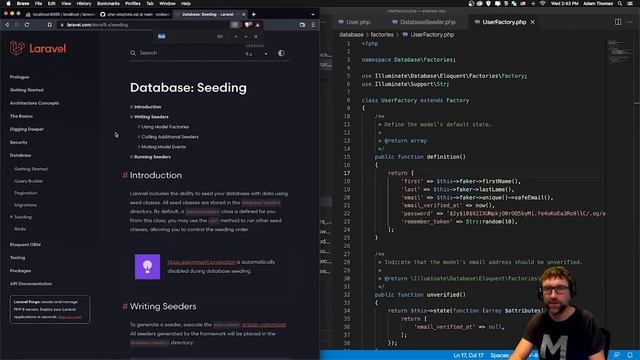Click the Writing Seeders heading anchor hash
Screen dimensions: 640x360
[125, 306]
